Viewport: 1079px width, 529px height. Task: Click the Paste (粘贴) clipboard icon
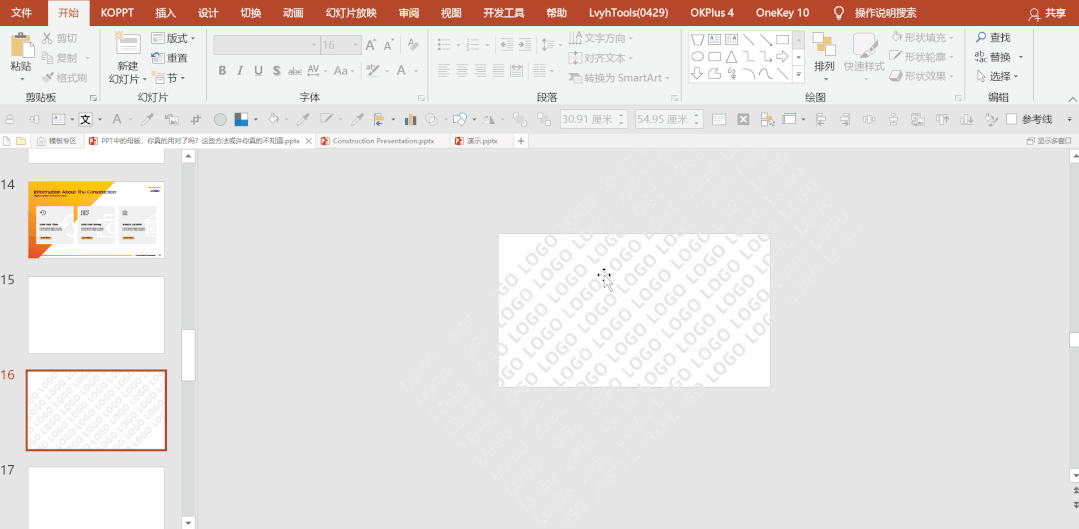tap(22, 45)
